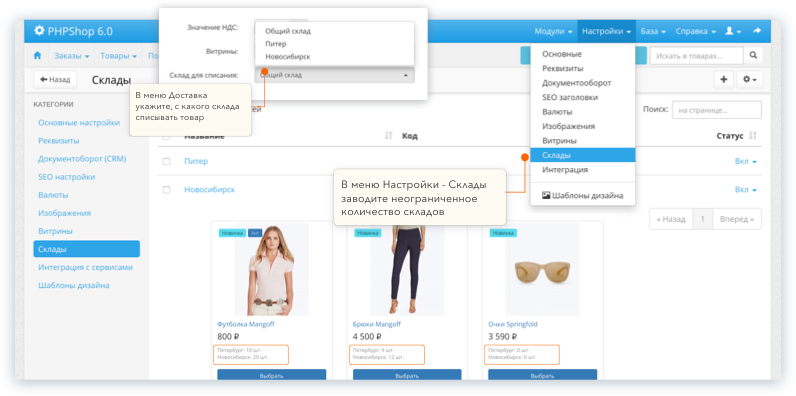Click the Футболка Mangoff product photo
The height and width of the screenshot is (396, 796).
(271, 270)
